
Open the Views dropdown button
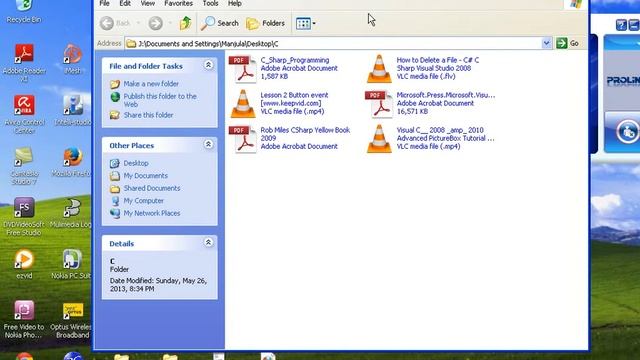(306, 23)
